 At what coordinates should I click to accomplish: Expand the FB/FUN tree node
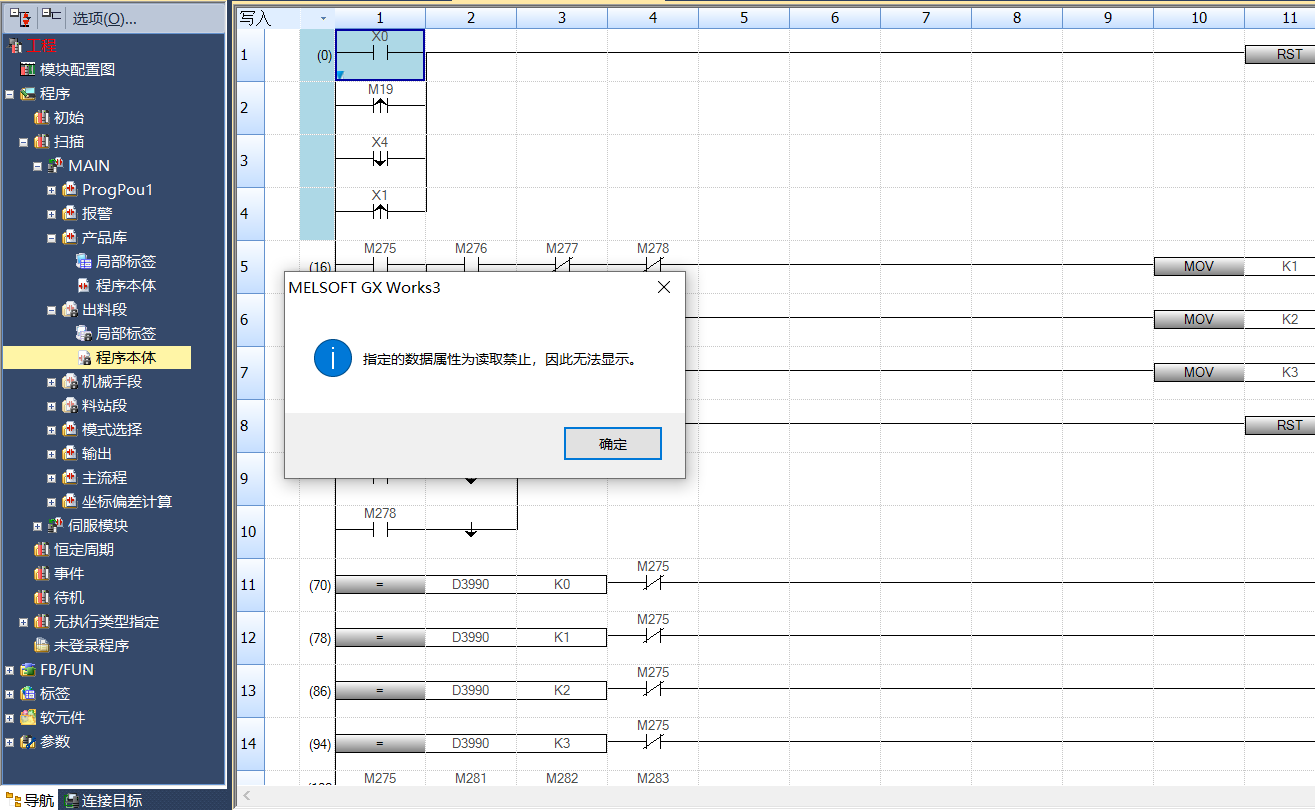click(x=10, y=670)
